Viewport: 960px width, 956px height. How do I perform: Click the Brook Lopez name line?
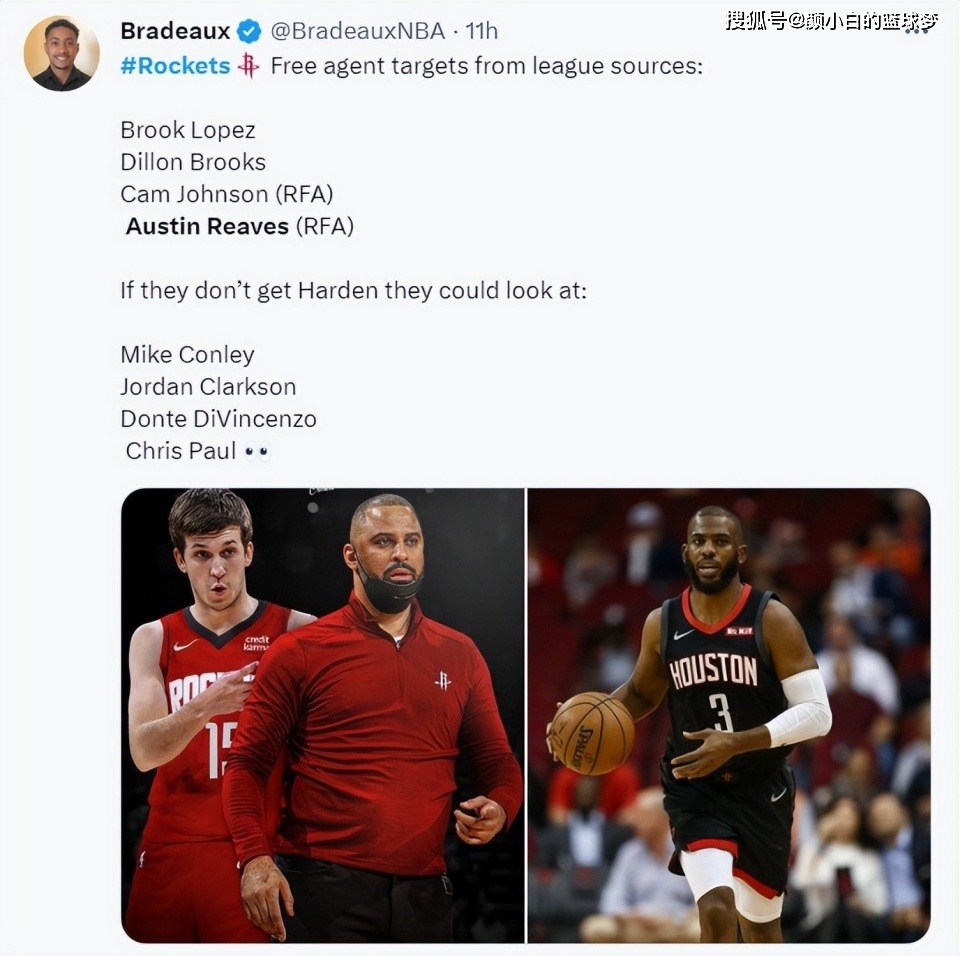pos(188,130)
